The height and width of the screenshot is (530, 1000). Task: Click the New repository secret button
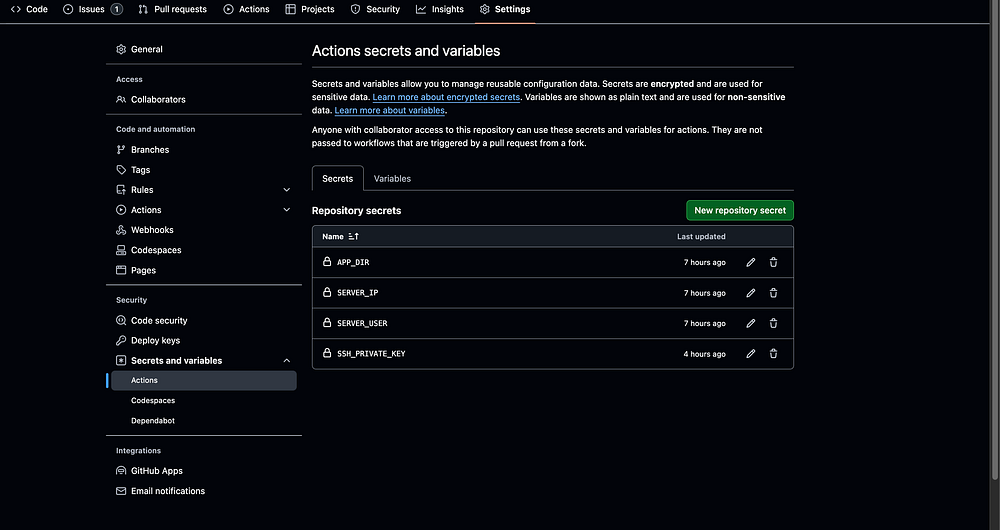[740, 210]
